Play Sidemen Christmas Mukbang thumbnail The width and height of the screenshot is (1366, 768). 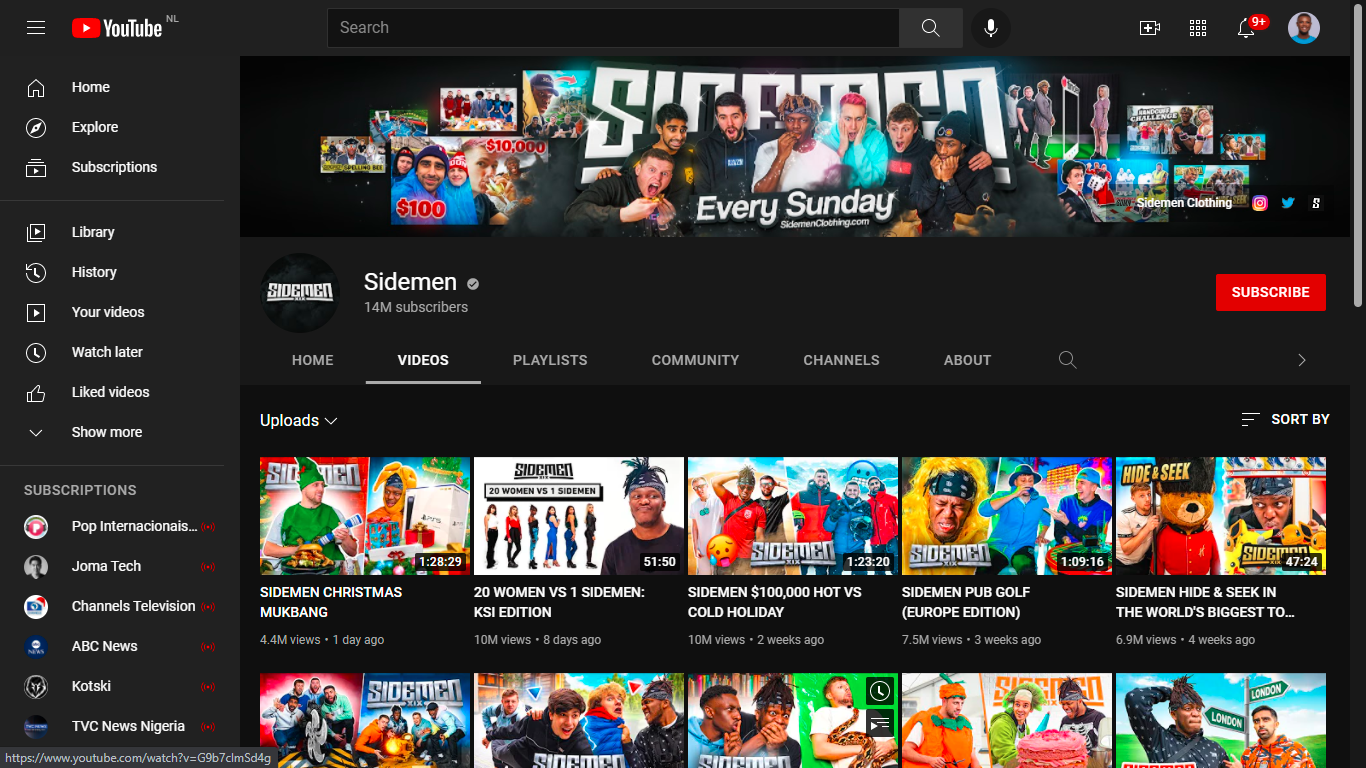365,516
